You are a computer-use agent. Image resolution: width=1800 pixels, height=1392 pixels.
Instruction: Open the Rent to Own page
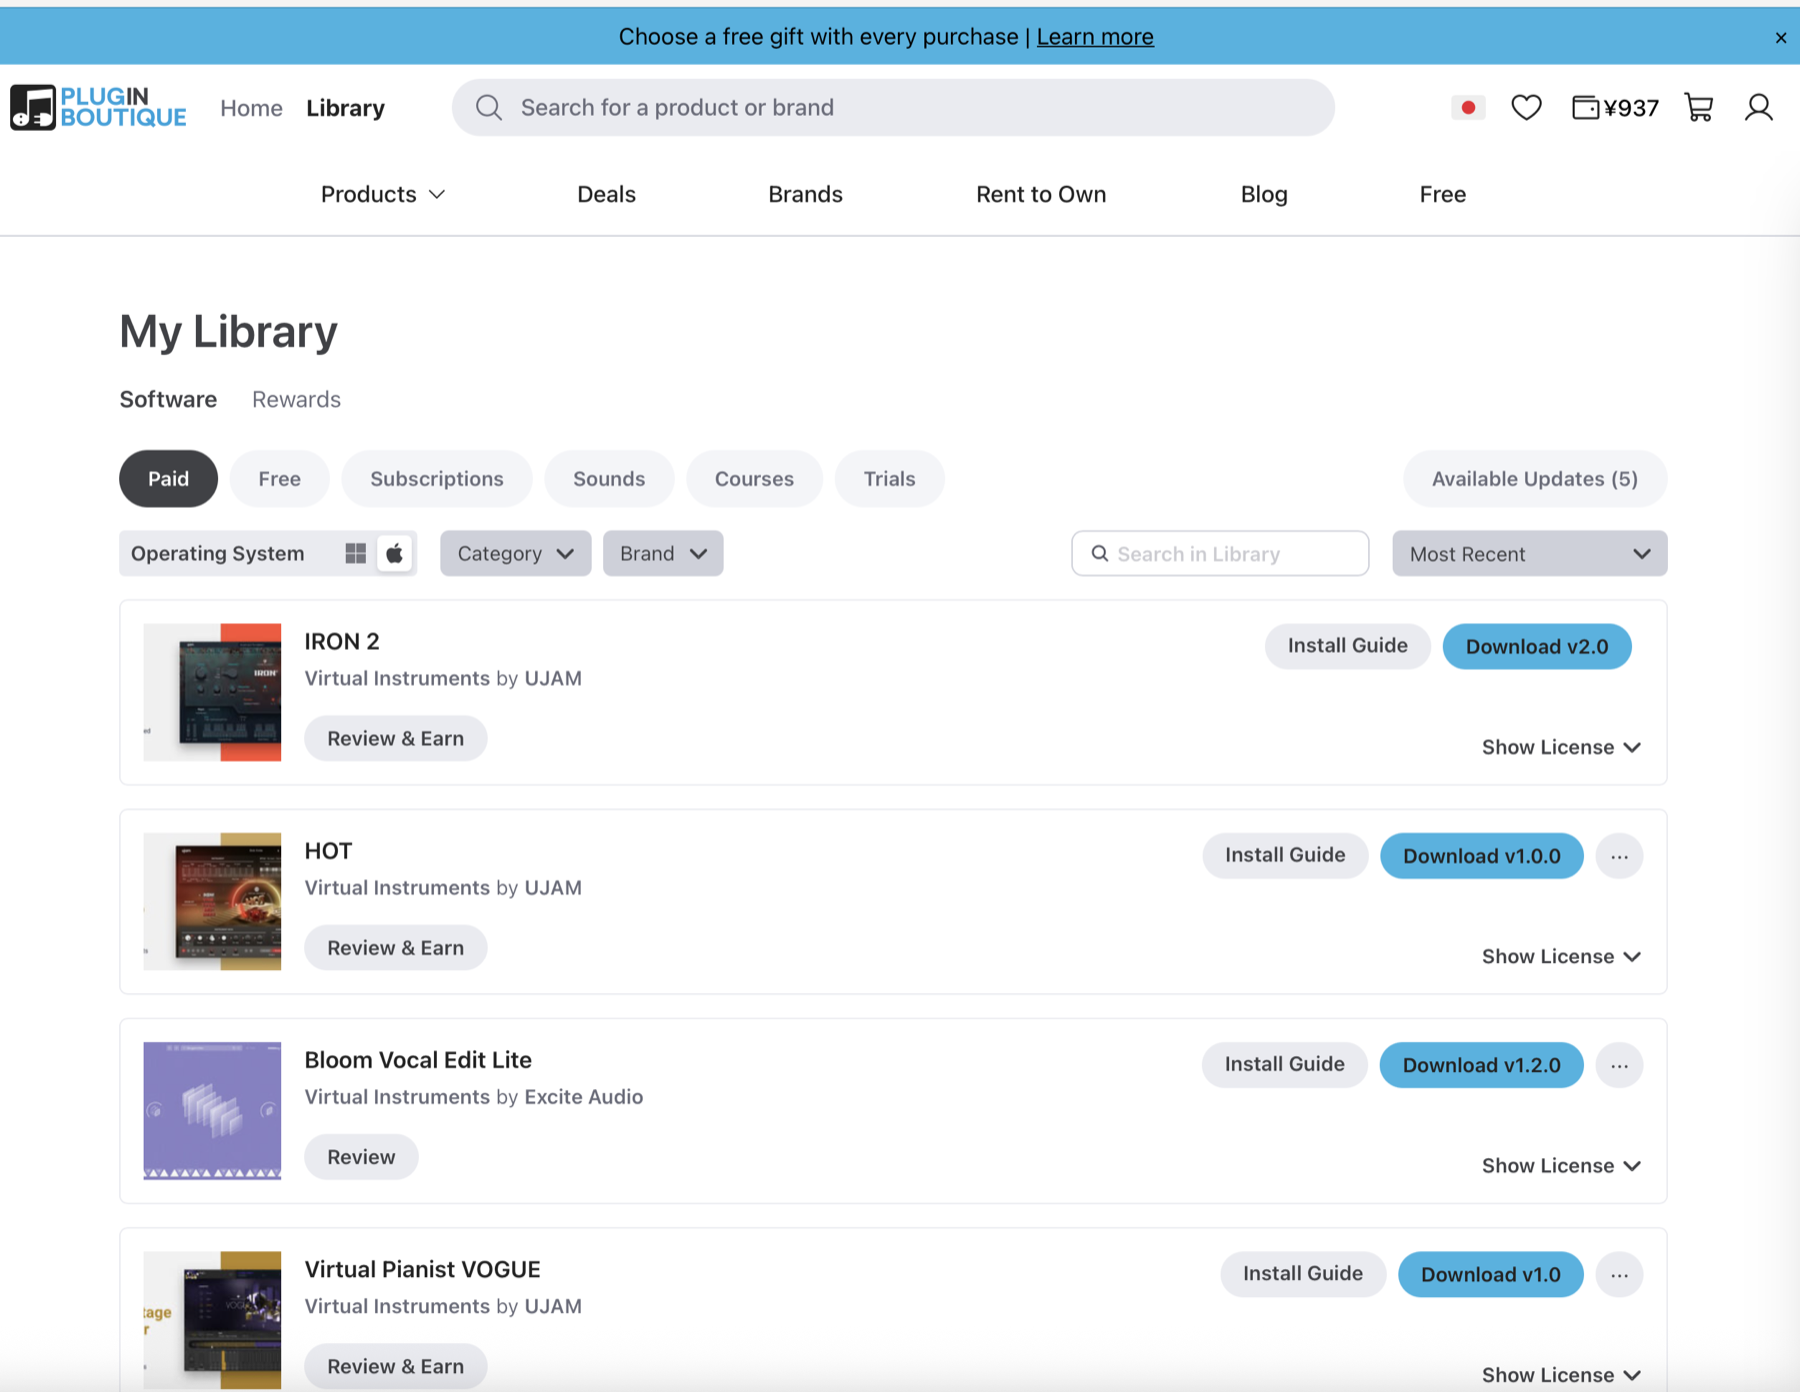[1041, 194]
